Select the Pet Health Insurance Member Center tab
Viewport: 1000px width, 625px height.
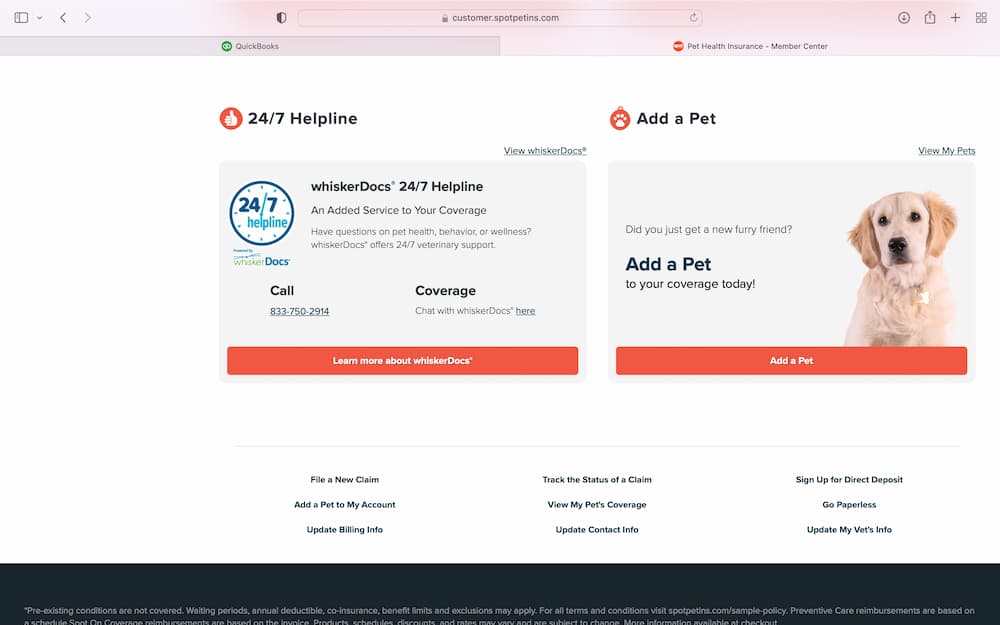pyautogui.click(x=750, y=46)
